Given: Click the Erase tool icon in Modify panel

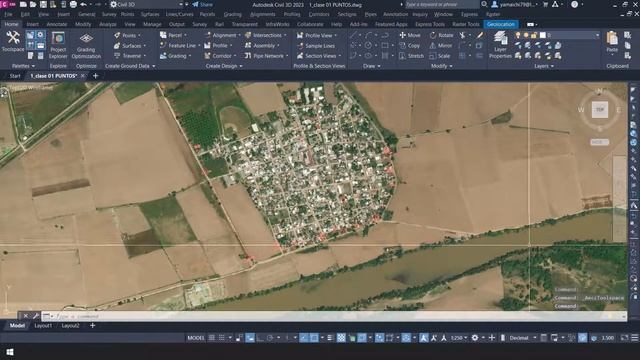Looking at the screenshot, I should click(480, 35).
